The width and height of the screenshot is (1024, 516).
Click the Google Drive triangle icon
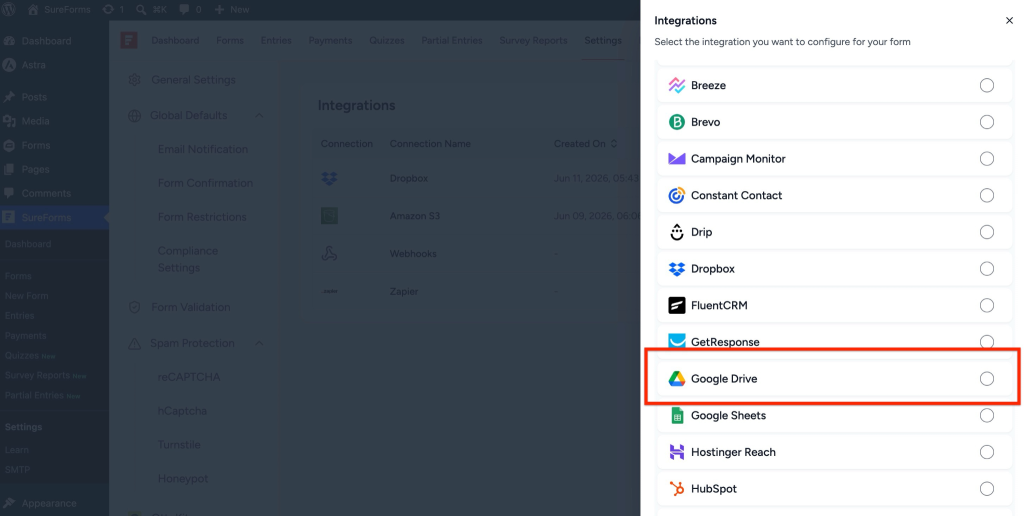pos(677,379)
